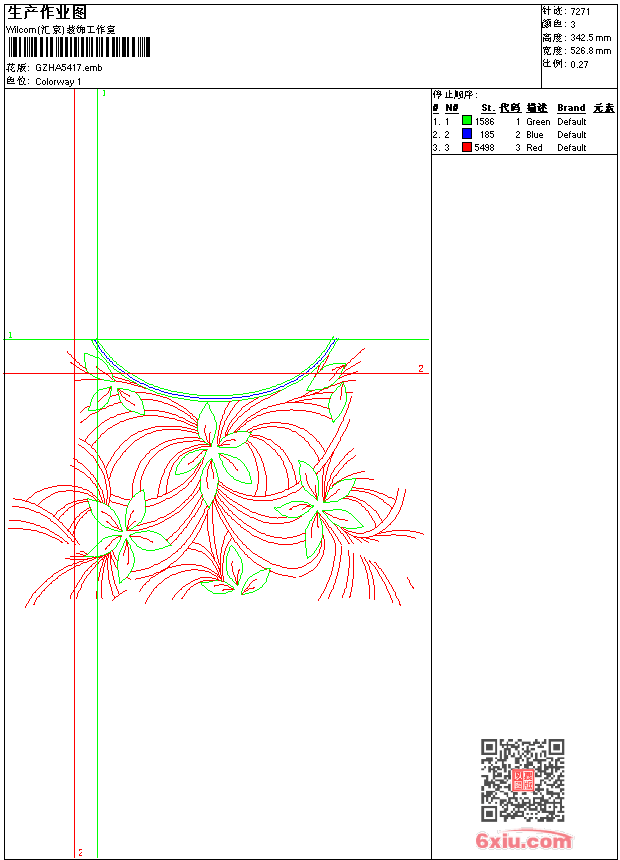
Task: Click the 代码 column header
Action: (x=510, y=108)
